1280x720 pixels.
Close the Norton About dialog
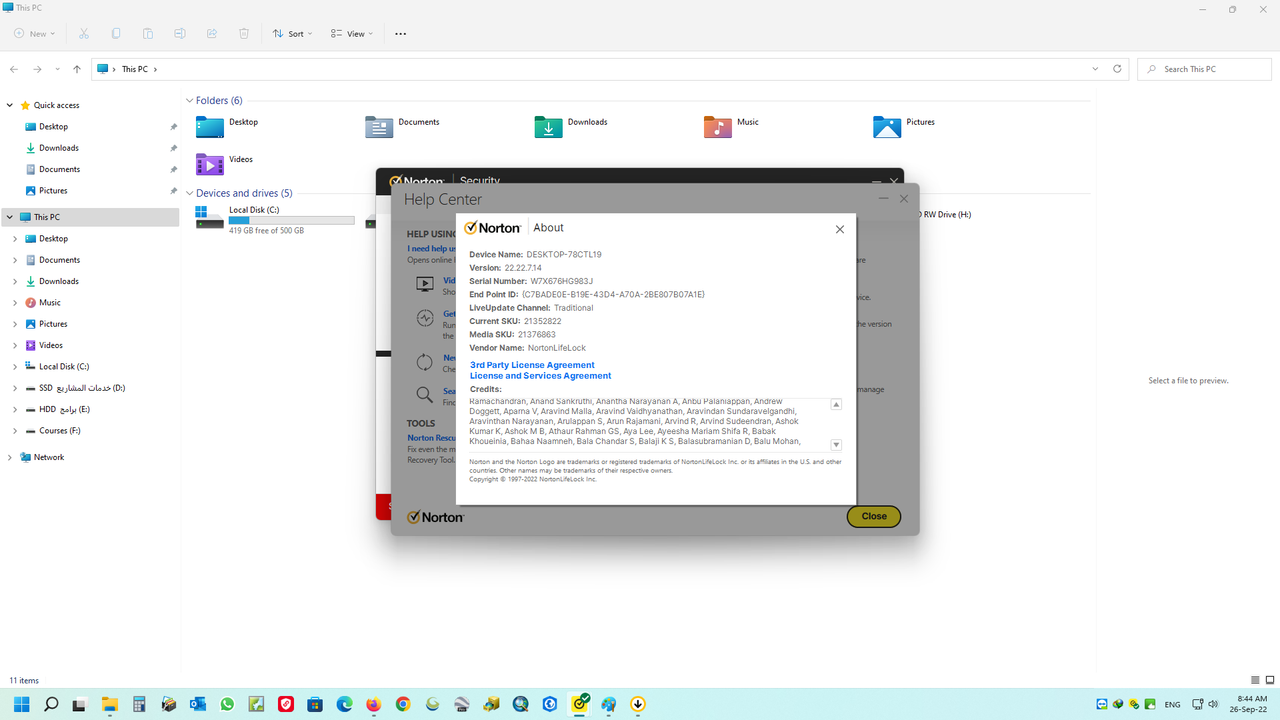coord(839,229)
